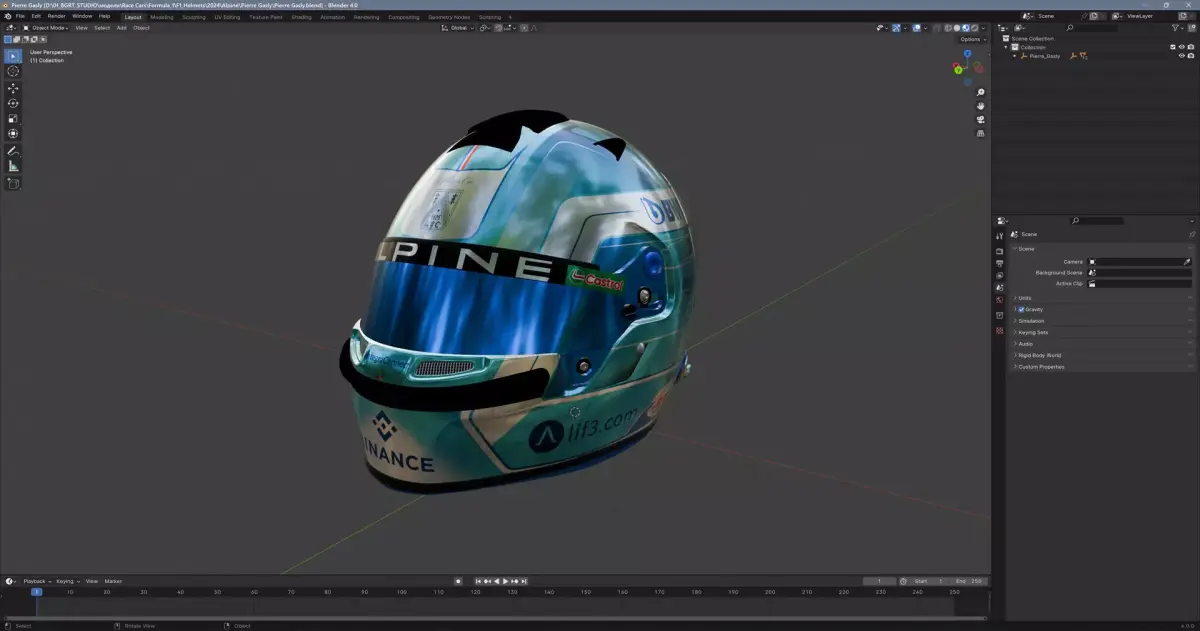The width and height of the screenshot is (1200, 631).
Task: Disable Pierre_Gasly render camera icon
Action: [1190, 56]
